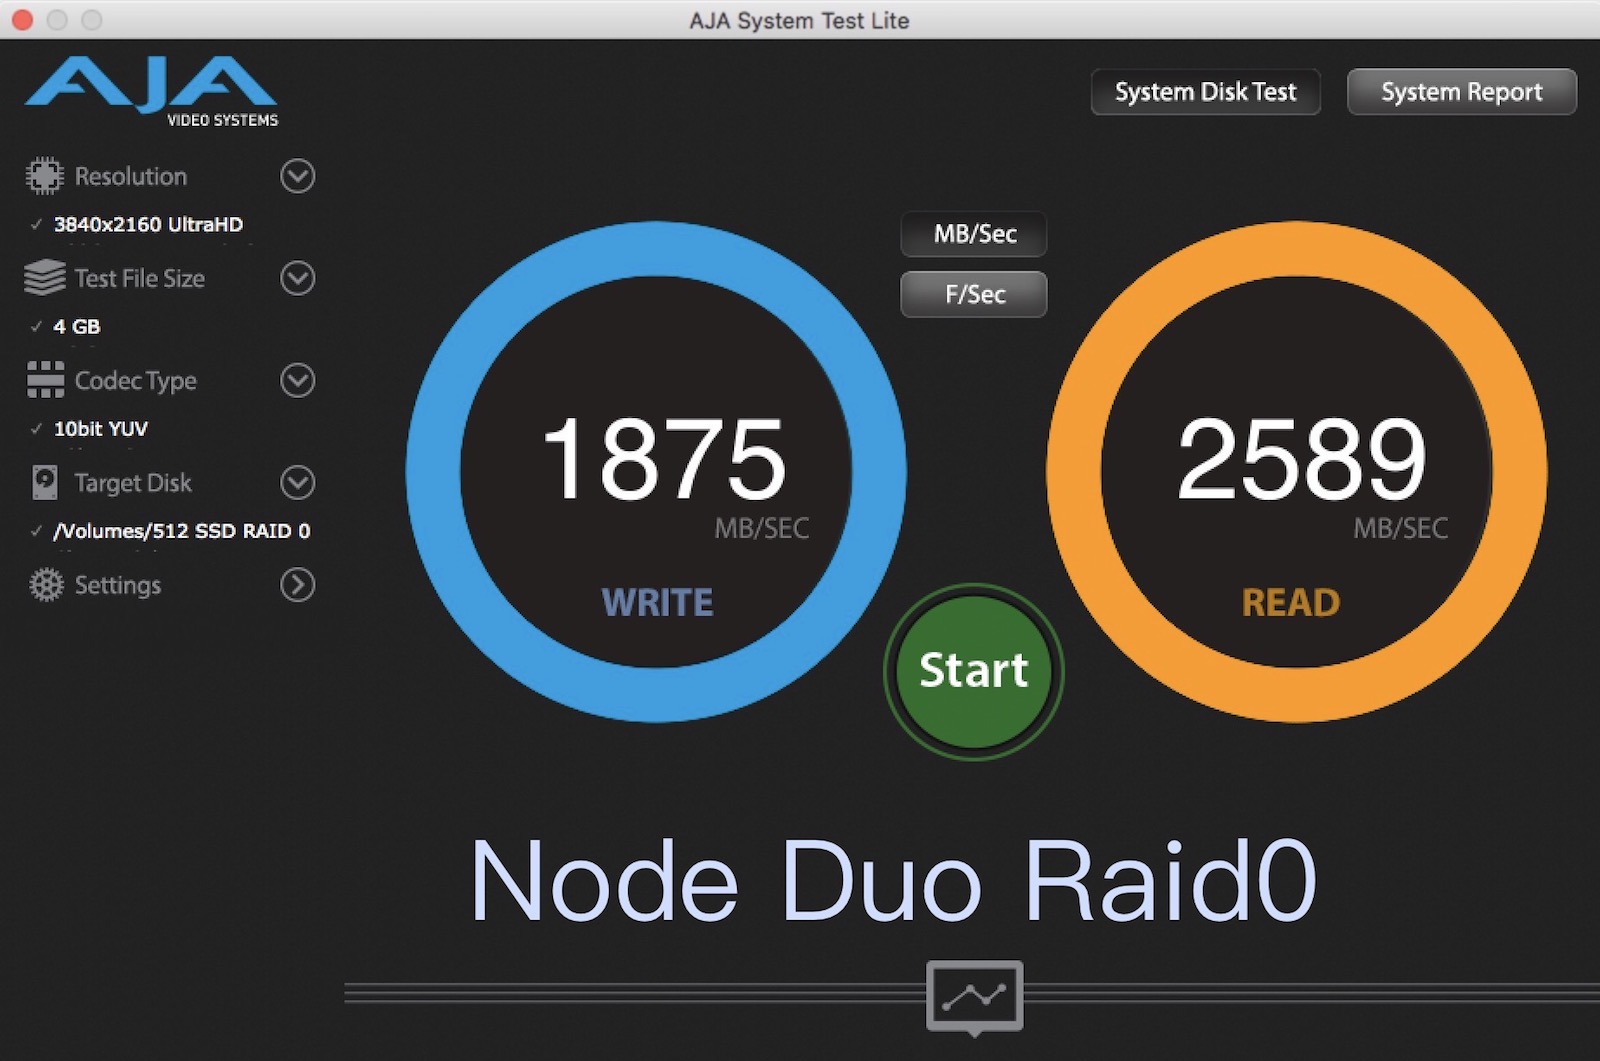Select the 4 GB file size option

click(76, 327)
